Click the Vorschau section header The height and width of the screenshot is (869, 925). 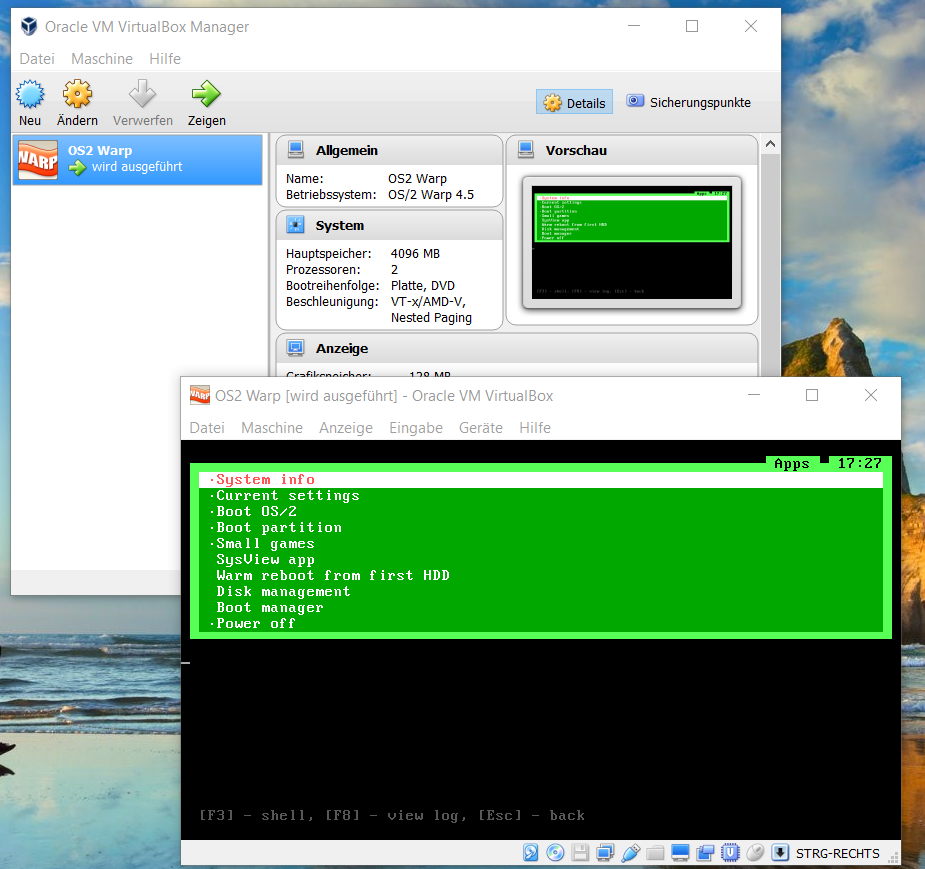pos(632,150)
